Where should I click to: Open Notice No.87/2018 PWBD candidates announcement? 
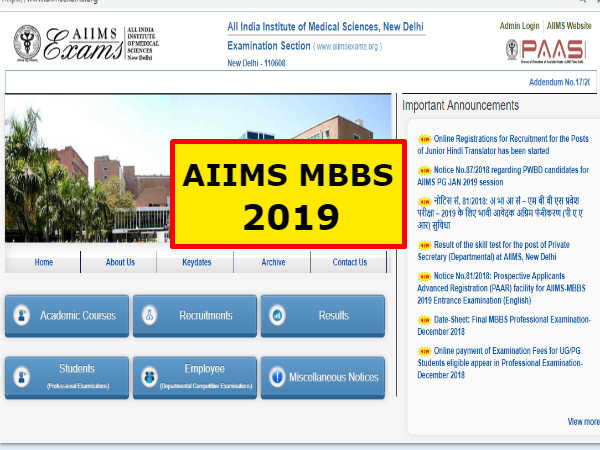click(503, 176)
